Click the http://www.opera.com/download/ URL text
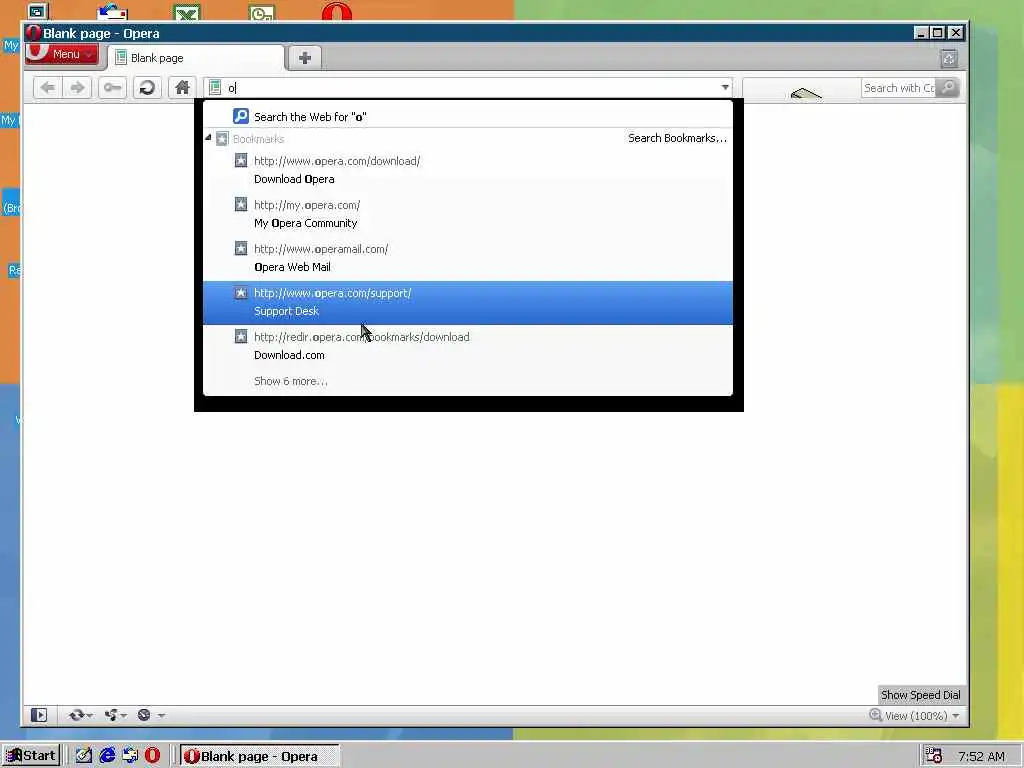The image size is (1024, 768). (337, 161)
